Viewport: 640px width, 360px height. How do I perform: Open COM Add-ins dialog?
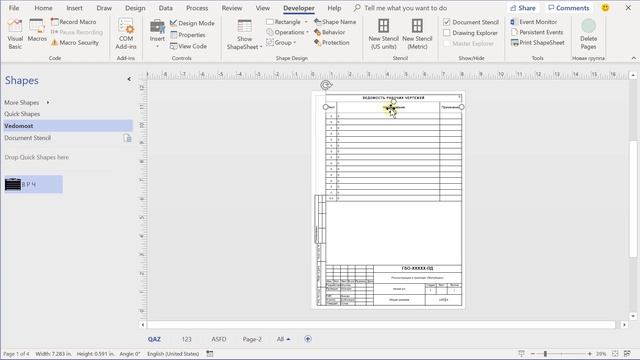[126, 34]
